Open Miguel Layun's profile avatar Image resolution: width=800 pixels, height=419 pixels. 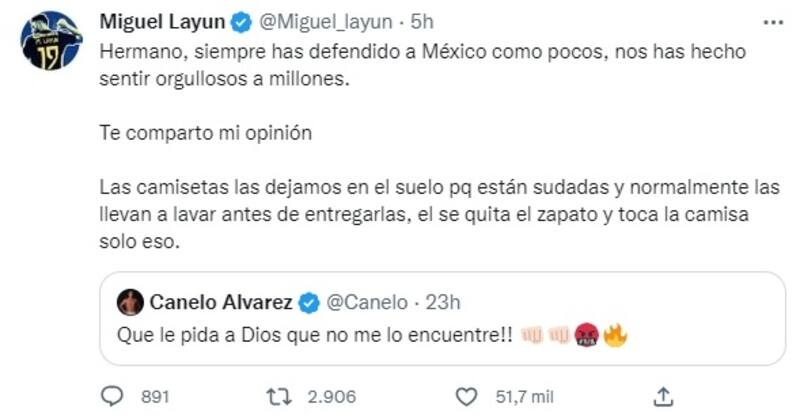51,39
